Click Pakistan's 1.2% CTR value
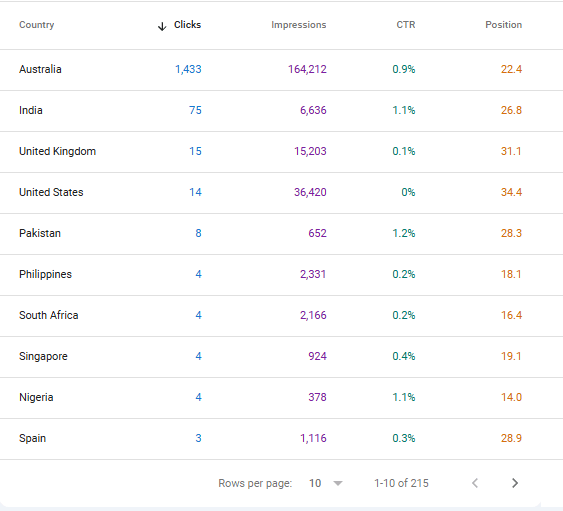The width and height of the screenshot is (563, 511). point(404,233)
